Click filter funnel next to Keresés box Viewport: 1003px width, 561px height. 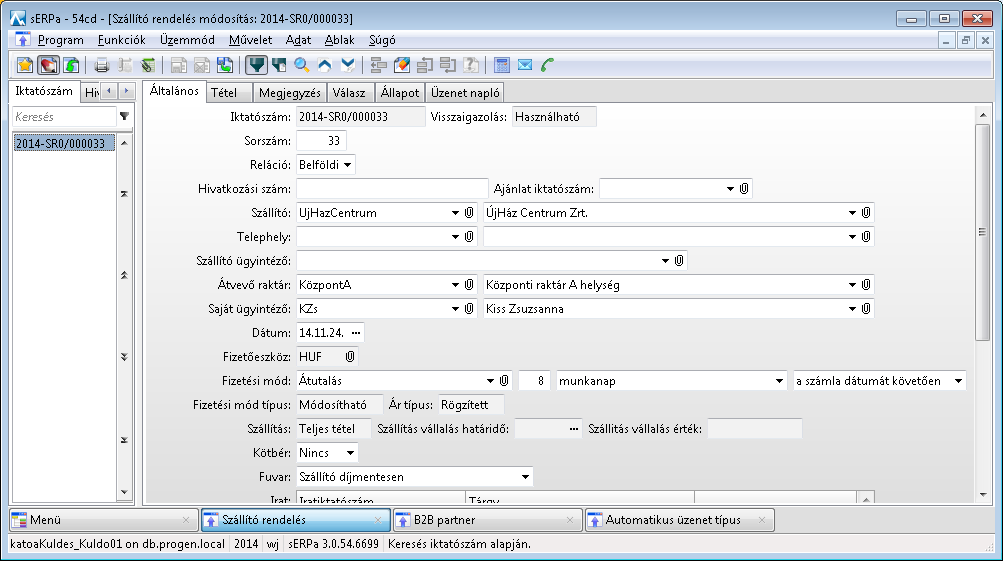pyautogui.click(x=124, y=117)
